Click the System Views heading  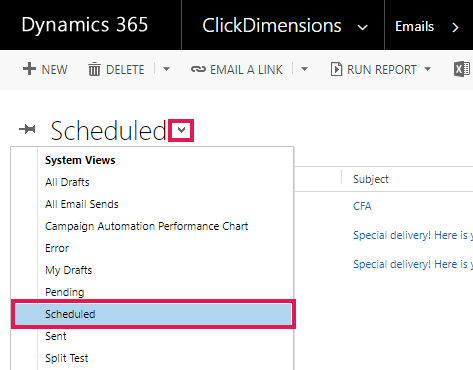[80, 160]
